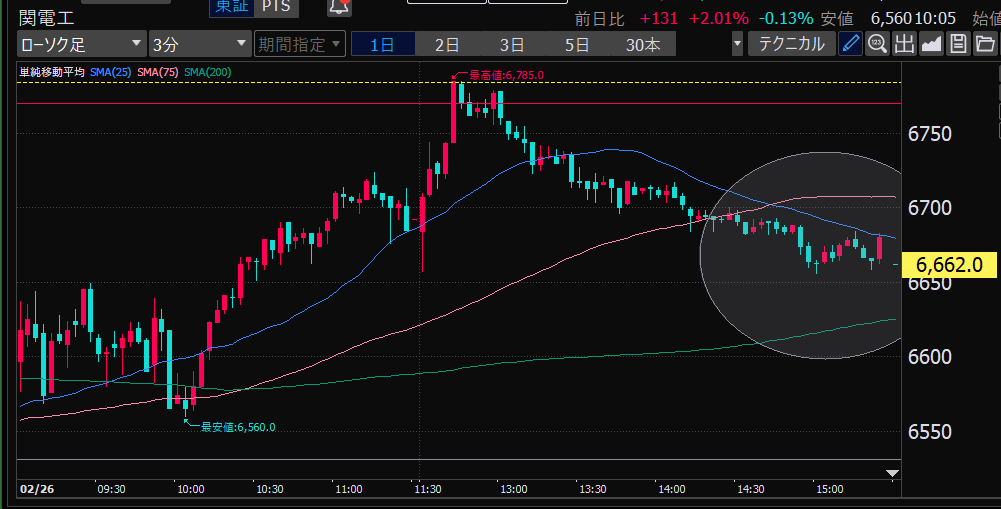The image size is (1001, 509).
Task: Click the small triangle below price axis
Action: [893, 473]
